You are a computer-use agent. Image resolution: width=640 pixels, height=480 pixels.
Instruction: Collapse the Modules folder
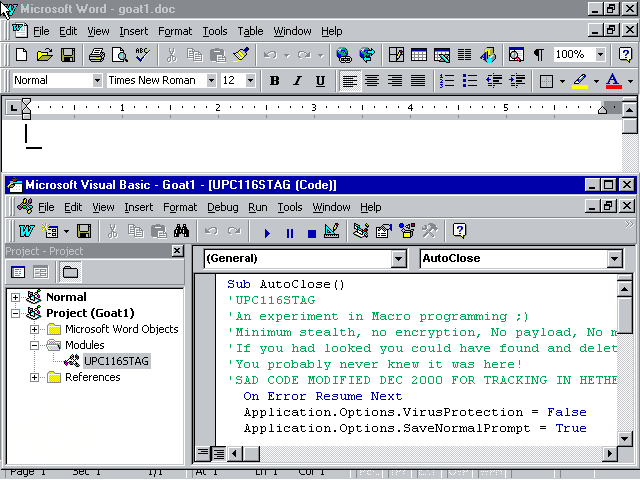click(35, 345)
